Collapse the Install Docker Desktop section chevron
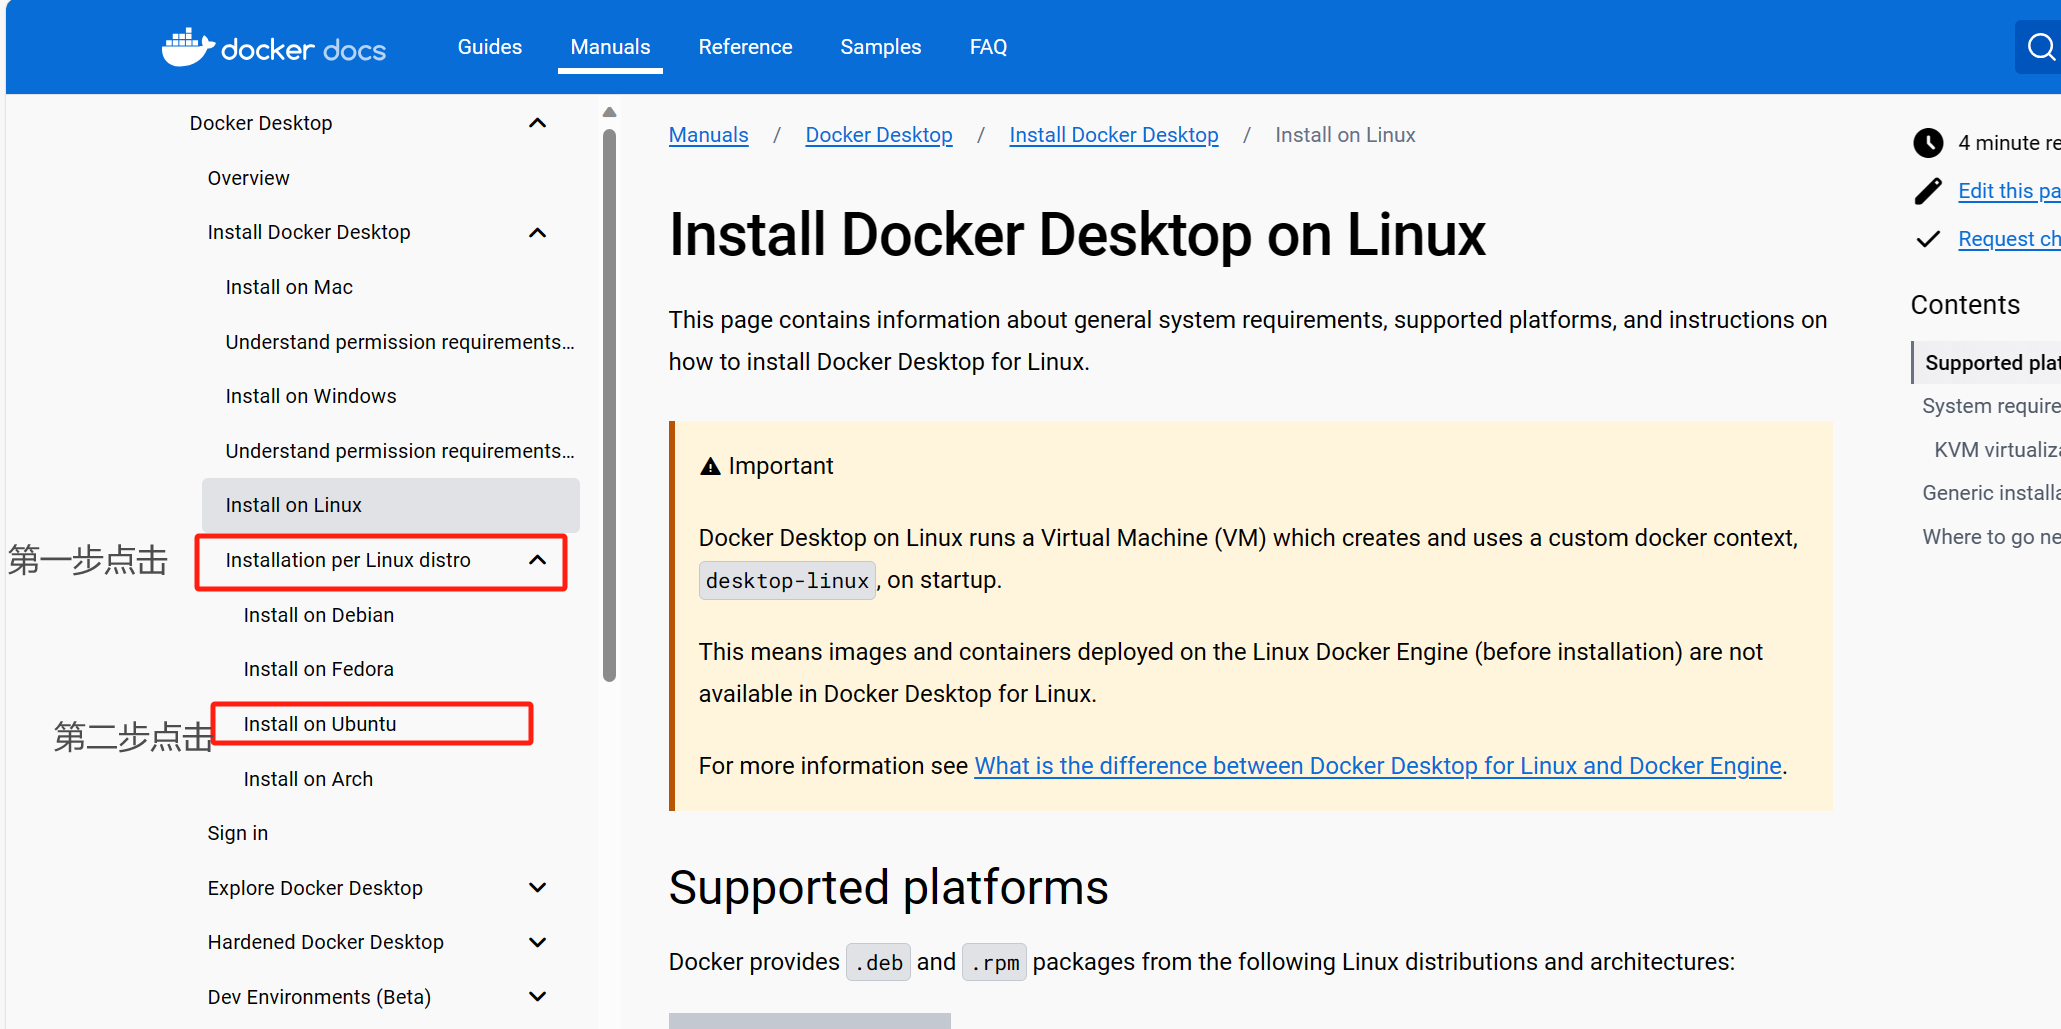Viewport: 2061px width, 1029px height. 537,233
